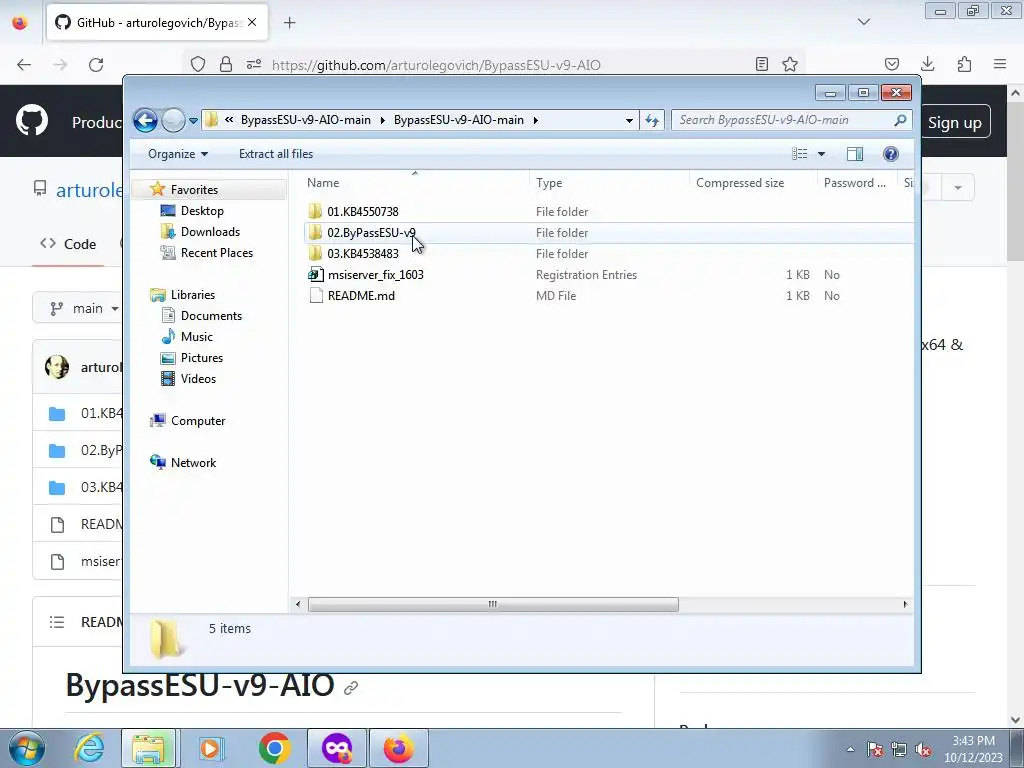Viewport: 1024px width, 768px height.
Task: Click the Explorer forward navigation arrow
Action: (173, 120)
